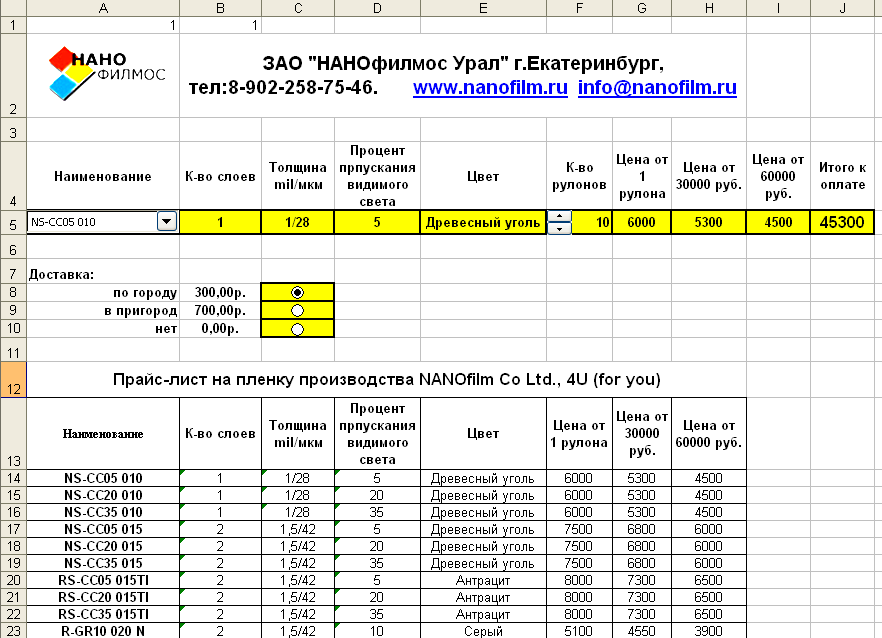The width and height of the screenshot is (882, 638).
Task: Click the 0,00р. delivery price cell
Action: pyautogui.click(x=220, y=329)
